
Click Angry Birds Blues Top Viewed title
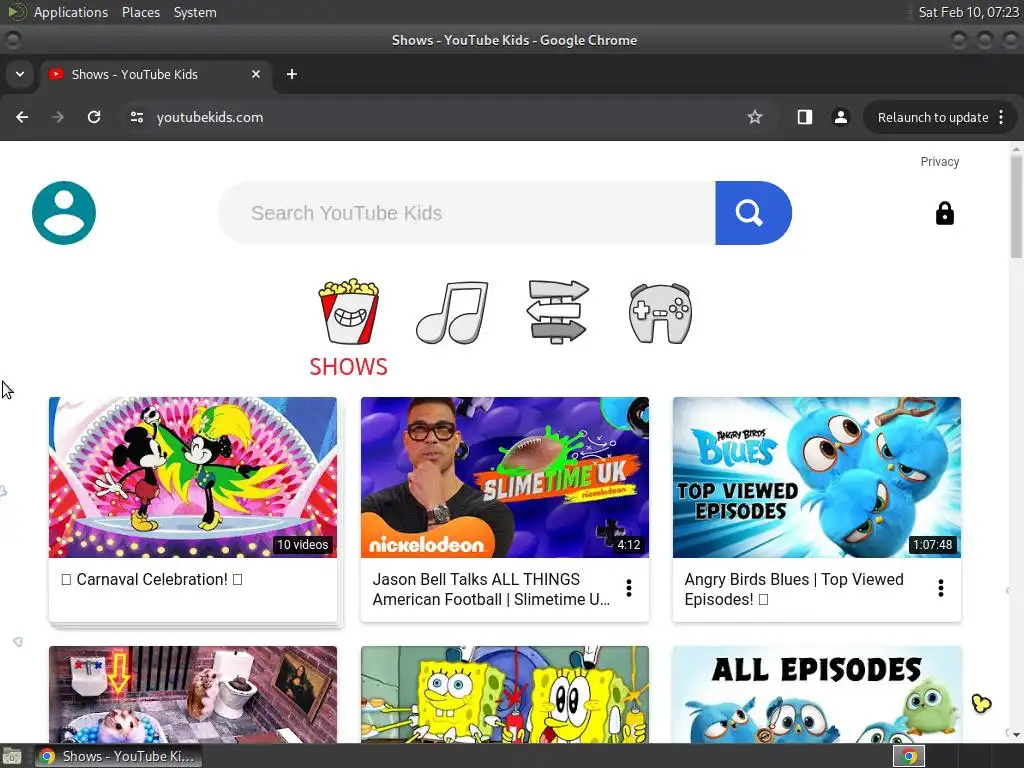point(794,589)
